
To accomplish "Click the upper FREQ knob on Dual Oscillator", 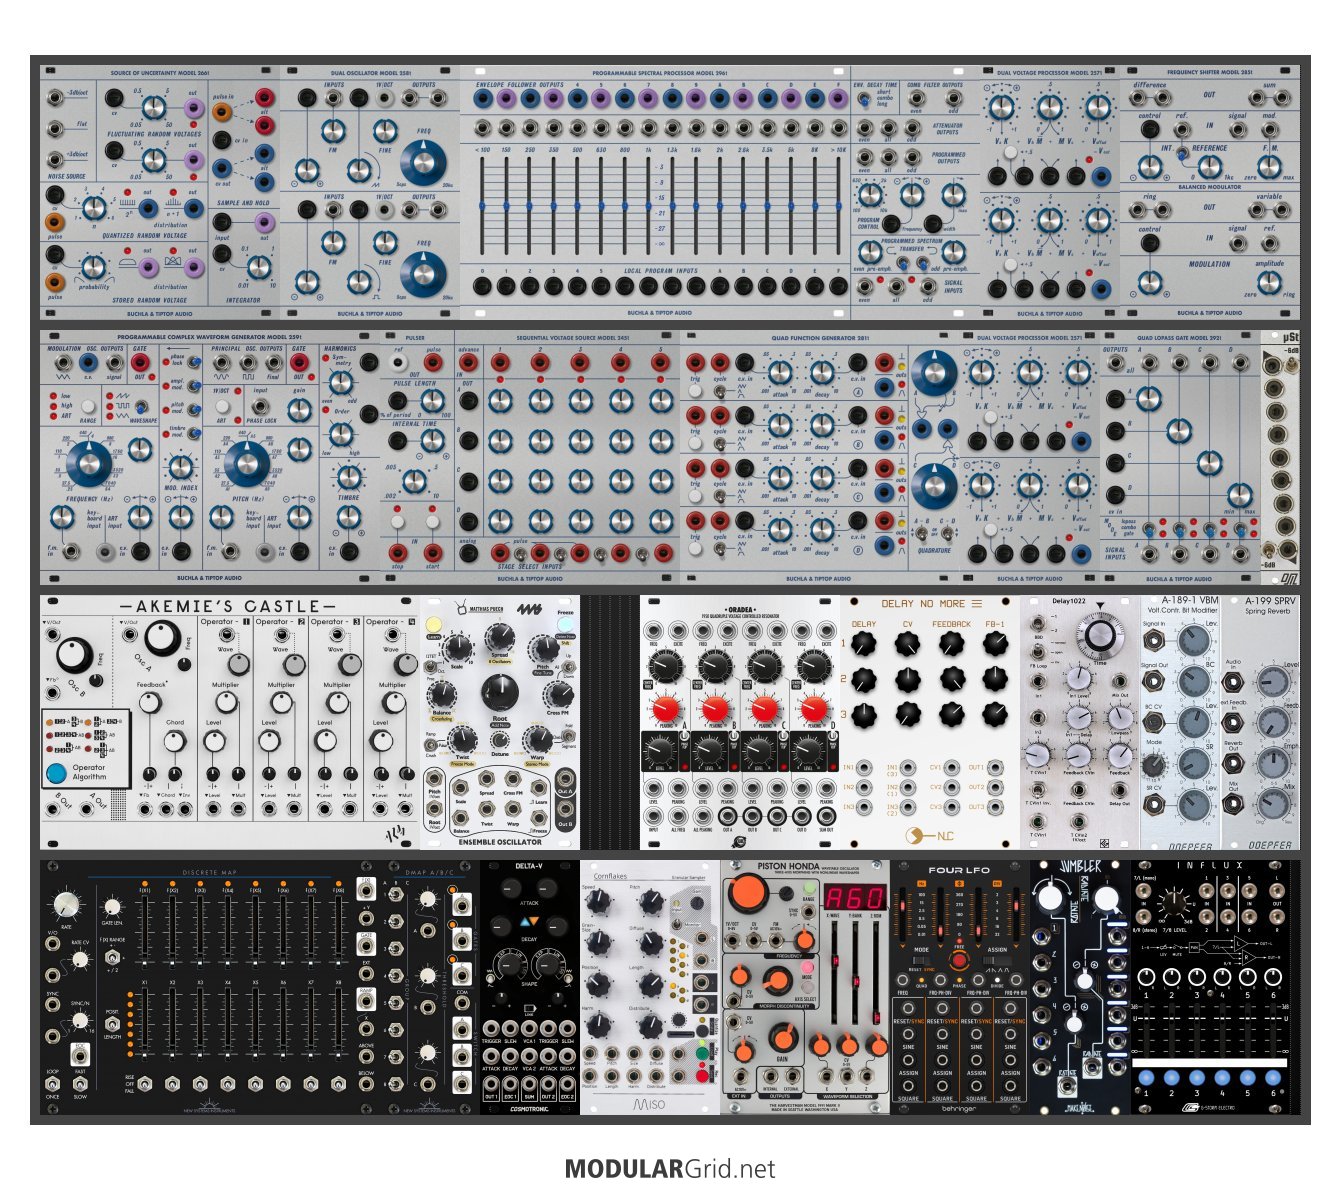I will coord(424,164).
